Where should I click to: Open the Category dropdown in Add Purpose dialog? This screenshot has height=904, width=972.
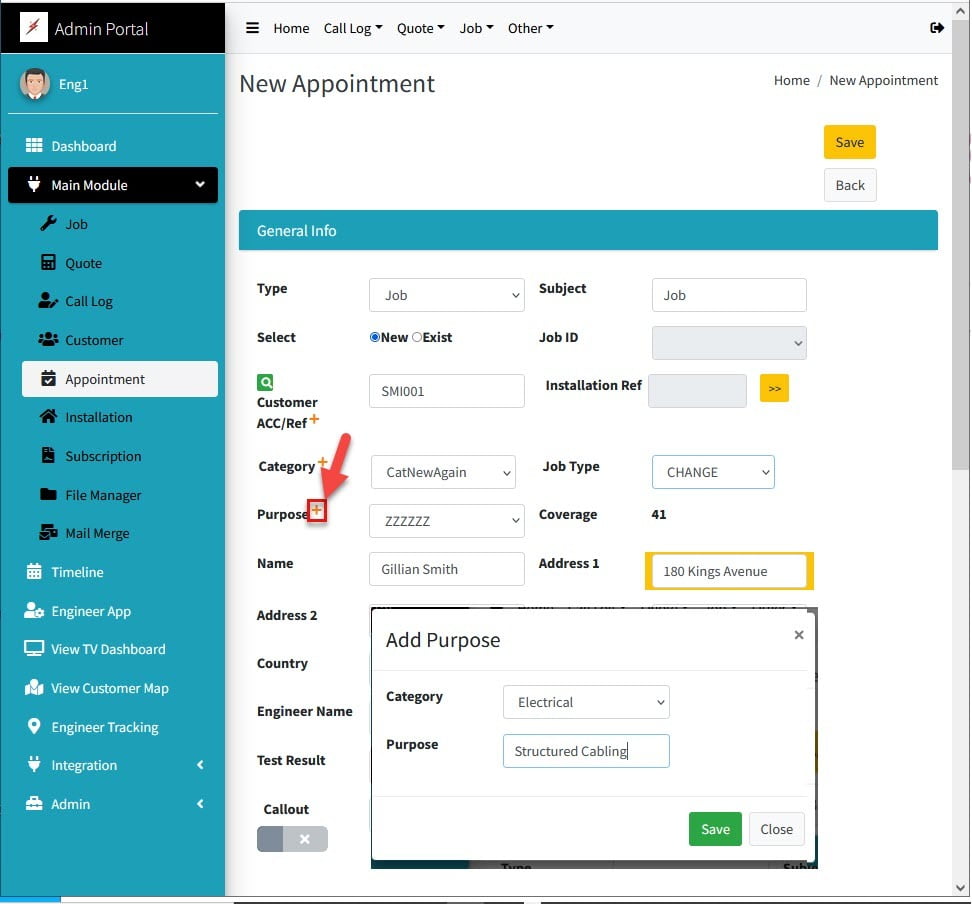pos(586,702)
